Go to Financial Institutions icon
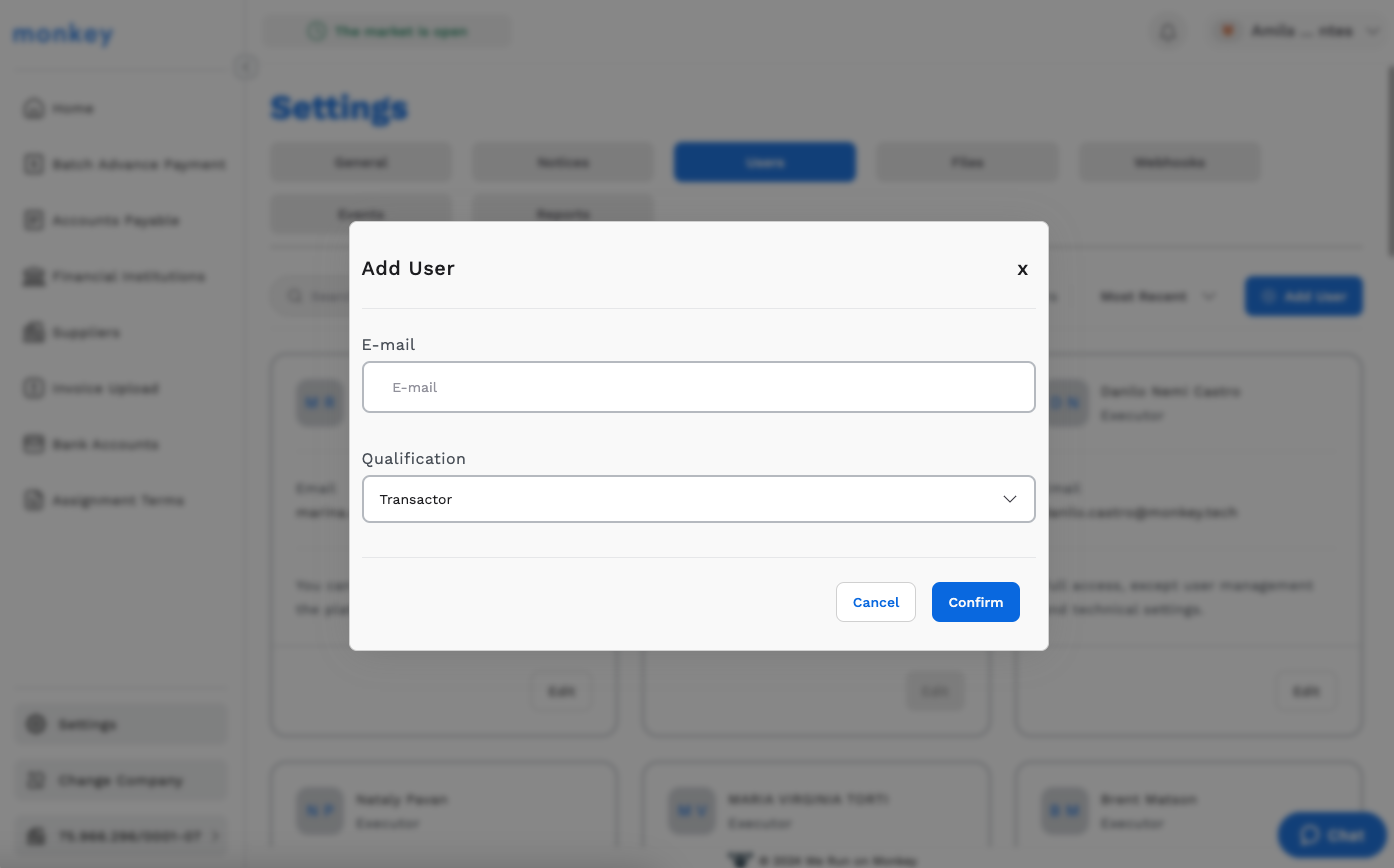This screenshot has width=1394, height=868. click(34, 276)
